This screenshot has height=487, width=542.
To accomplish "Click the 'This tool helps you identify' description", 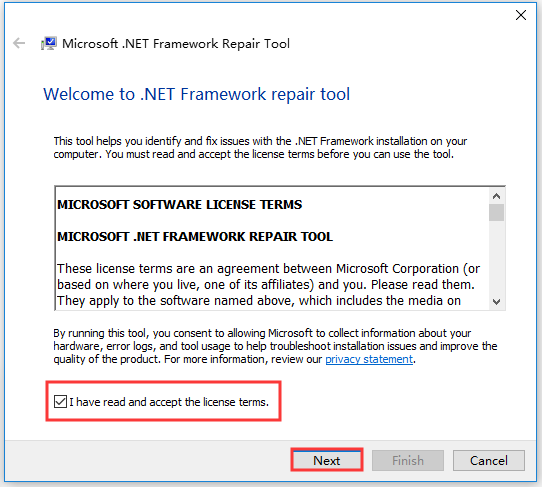I will pyautogui.click(x=260, y=148).
